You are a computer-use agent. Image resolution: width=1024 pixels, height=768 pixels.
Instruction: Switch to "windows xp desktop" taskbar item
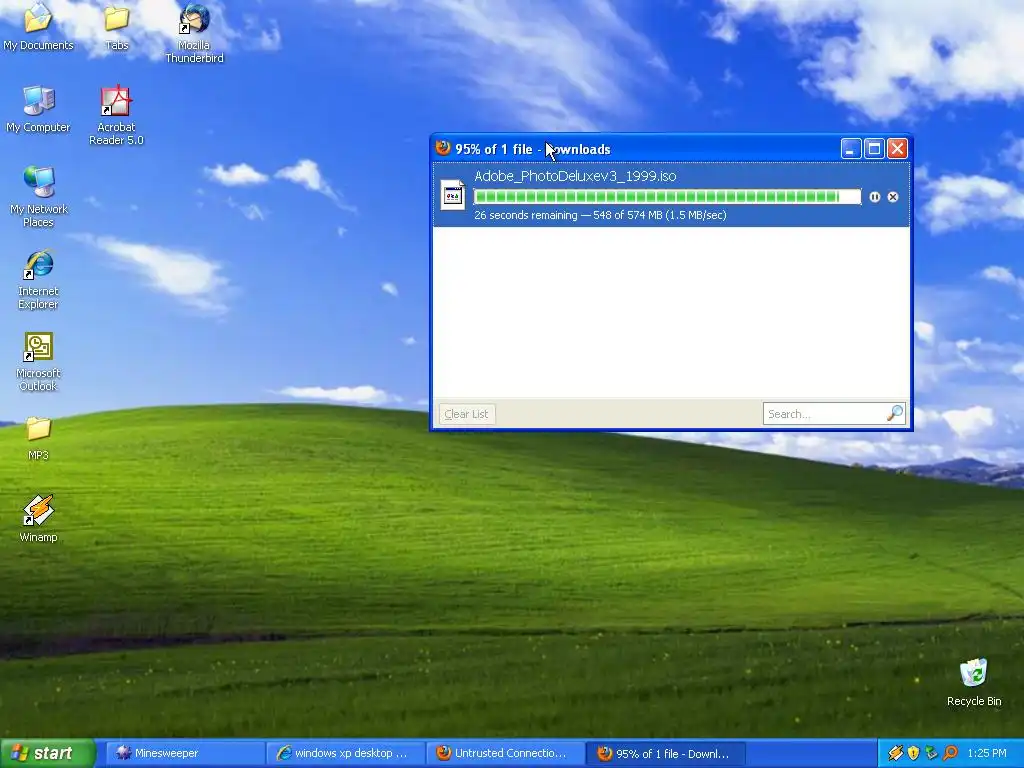pyautogui.click(x=345, y=754)
